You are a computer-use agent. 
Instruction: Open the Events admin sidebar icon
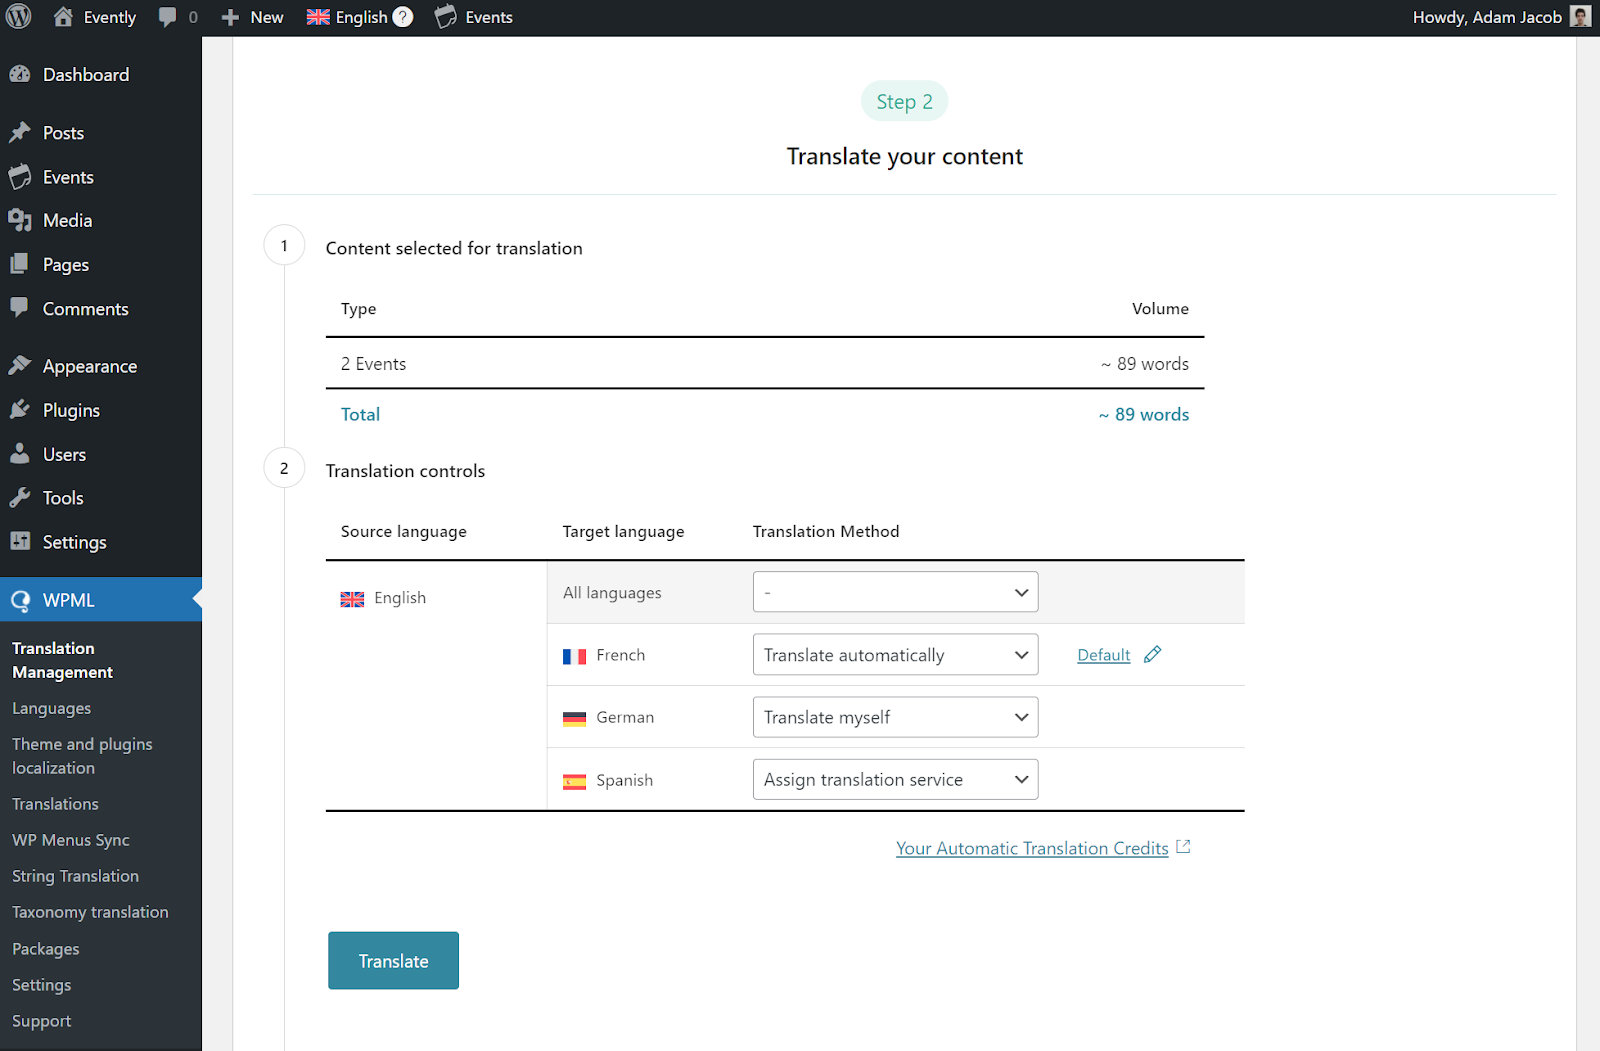pos(22,176)
